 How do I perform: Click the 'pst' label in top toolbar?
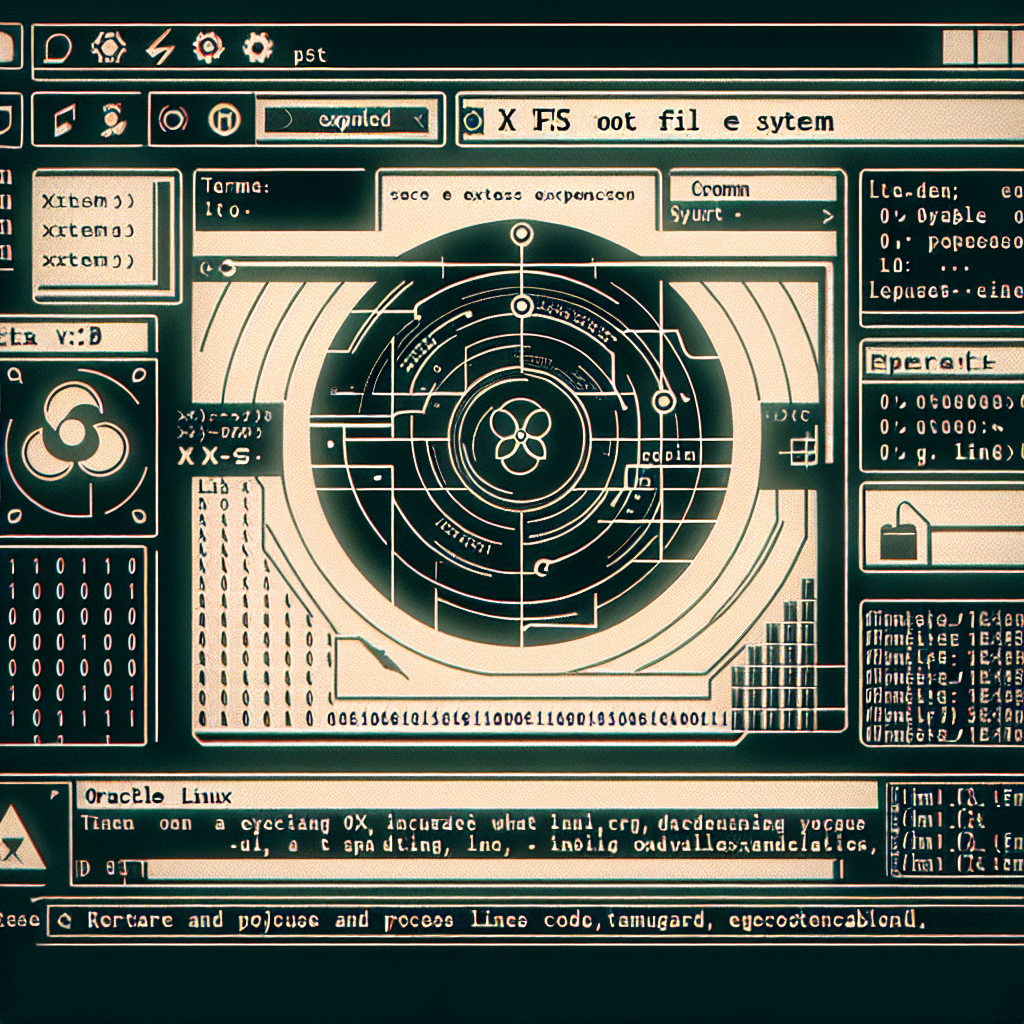(x=310, y=55)
